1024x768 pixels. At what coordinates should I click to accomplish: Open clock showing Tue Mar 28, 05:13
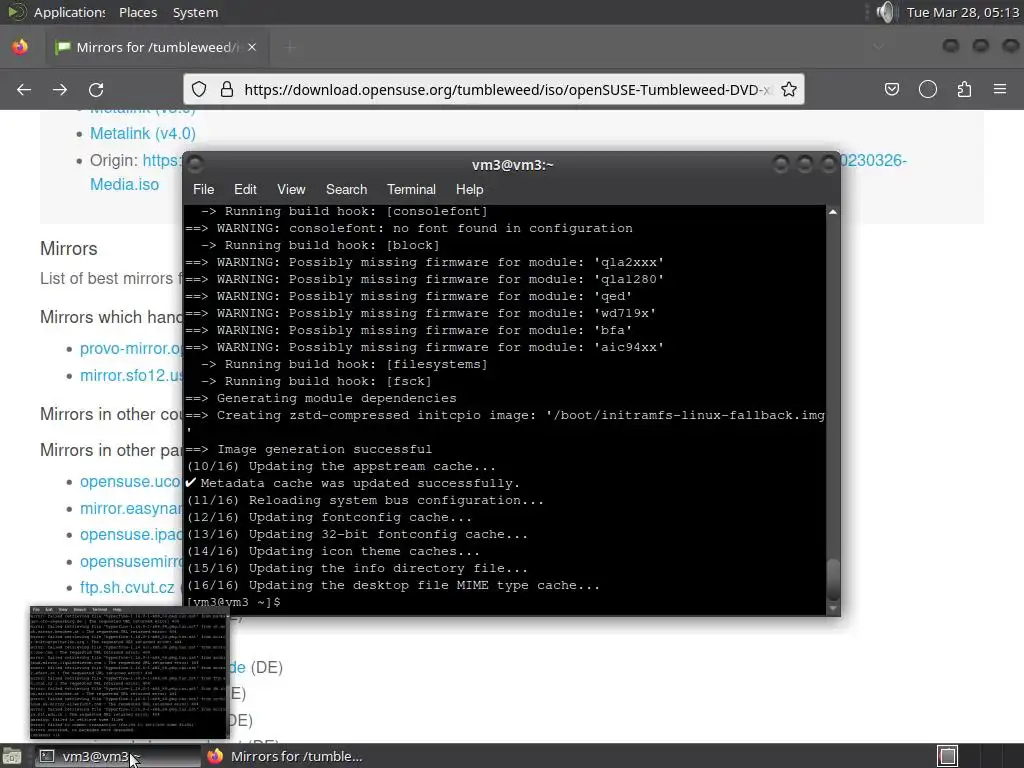click(x=963, y=12)
